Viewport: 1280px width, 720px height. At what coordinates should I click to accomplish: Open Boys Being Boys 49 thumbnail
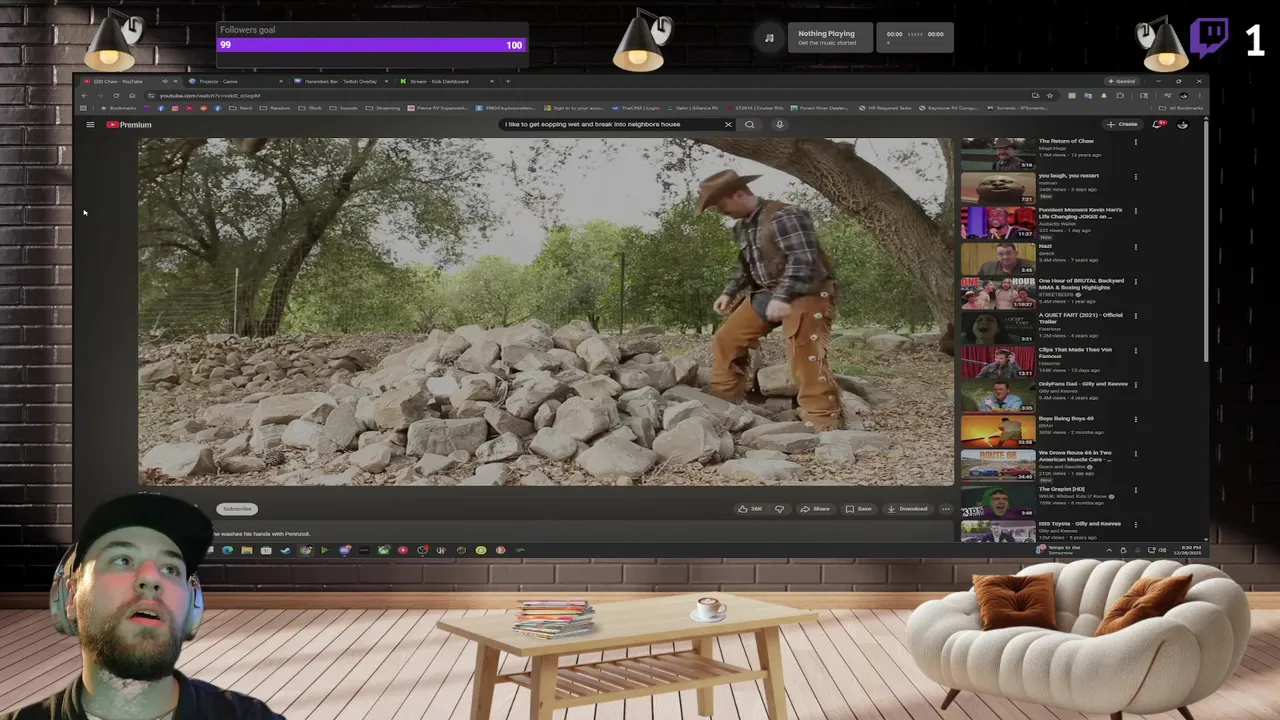pos(998,431)
